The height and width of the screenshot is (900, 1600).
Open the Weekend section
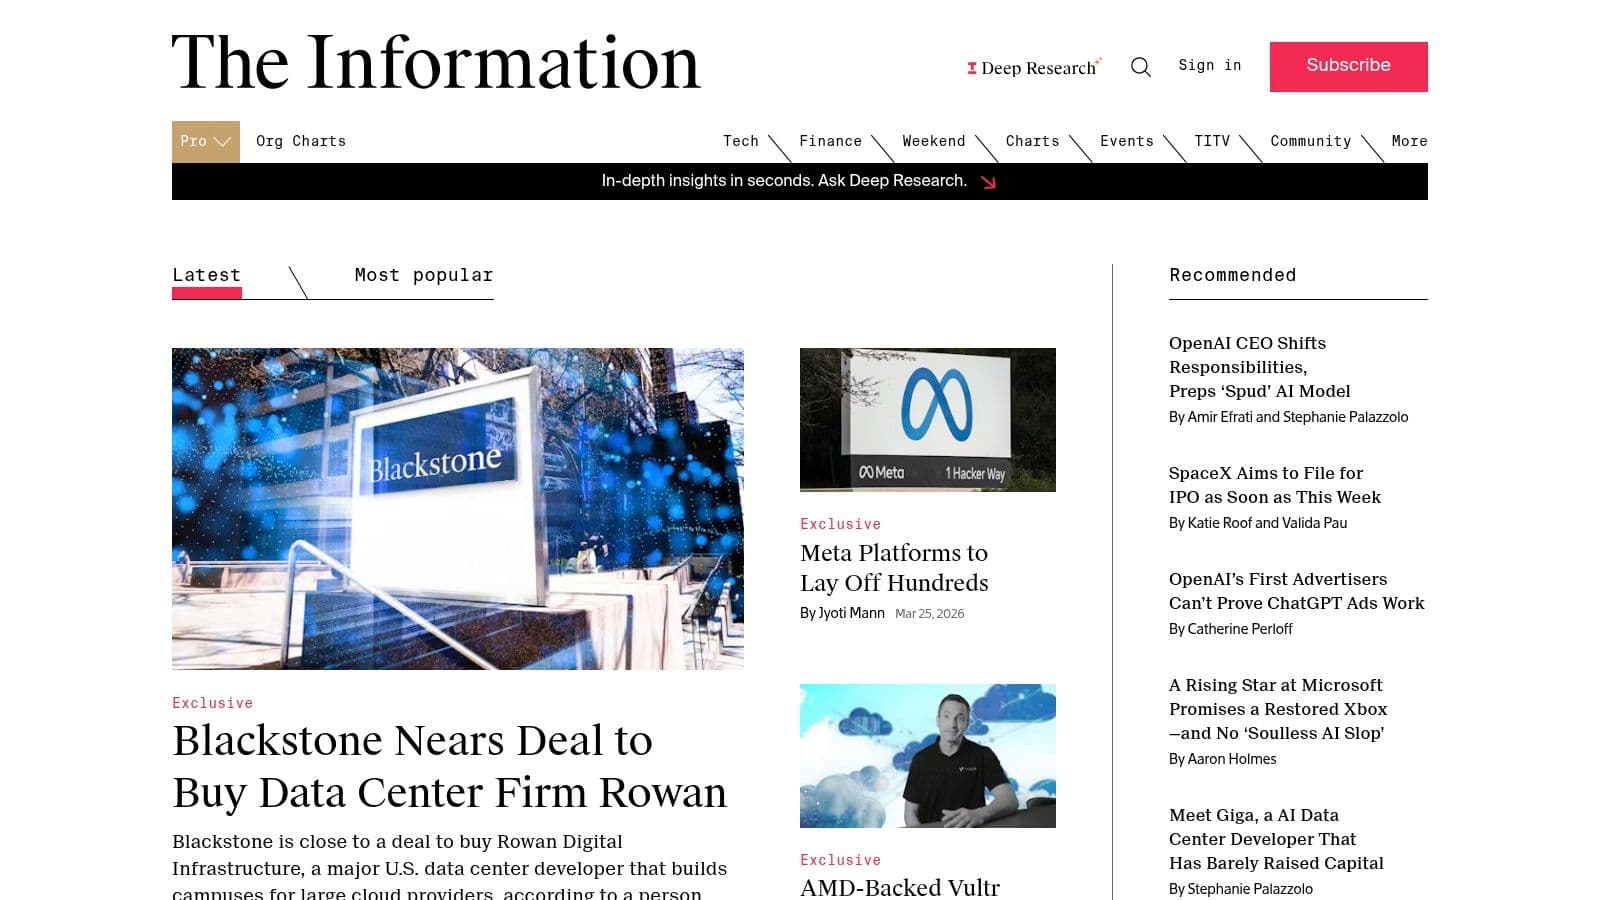coord(934,141)
